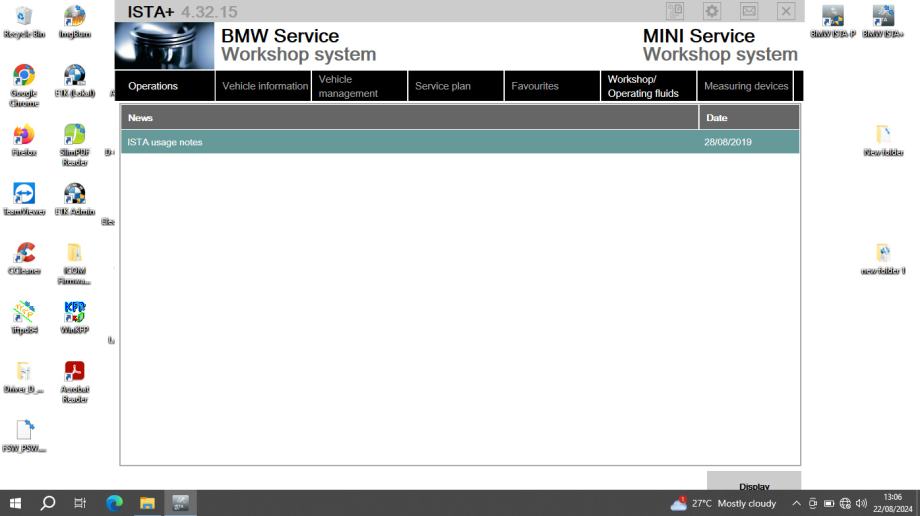
Task: Open BMW ISTA+ desktop shortcut
Action: point(883,22)
